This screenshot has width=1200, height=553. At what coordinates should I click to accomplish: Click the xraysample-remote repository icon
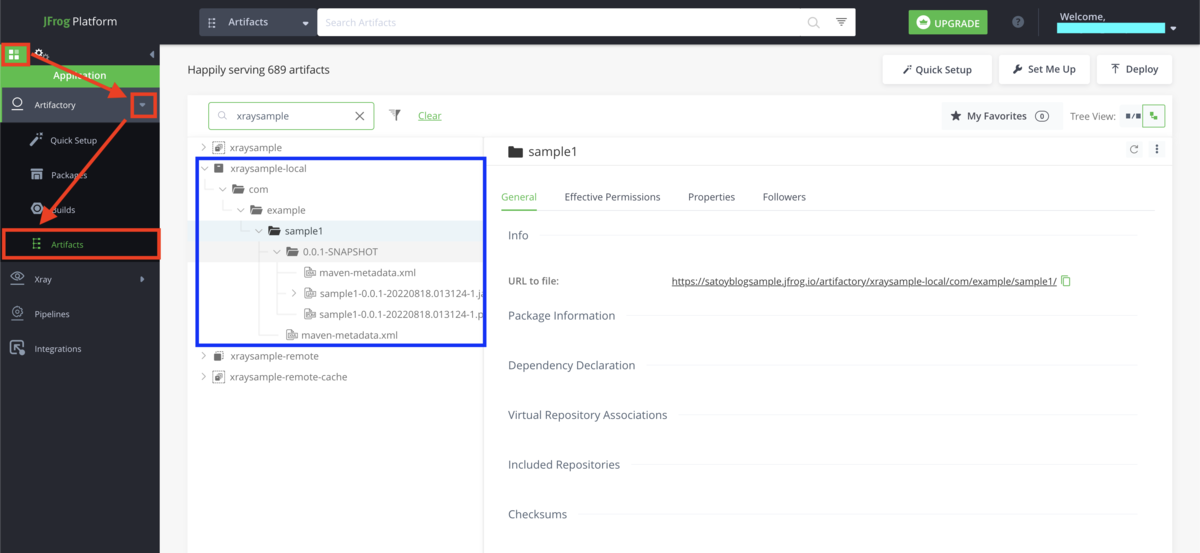tap(219, 356)
